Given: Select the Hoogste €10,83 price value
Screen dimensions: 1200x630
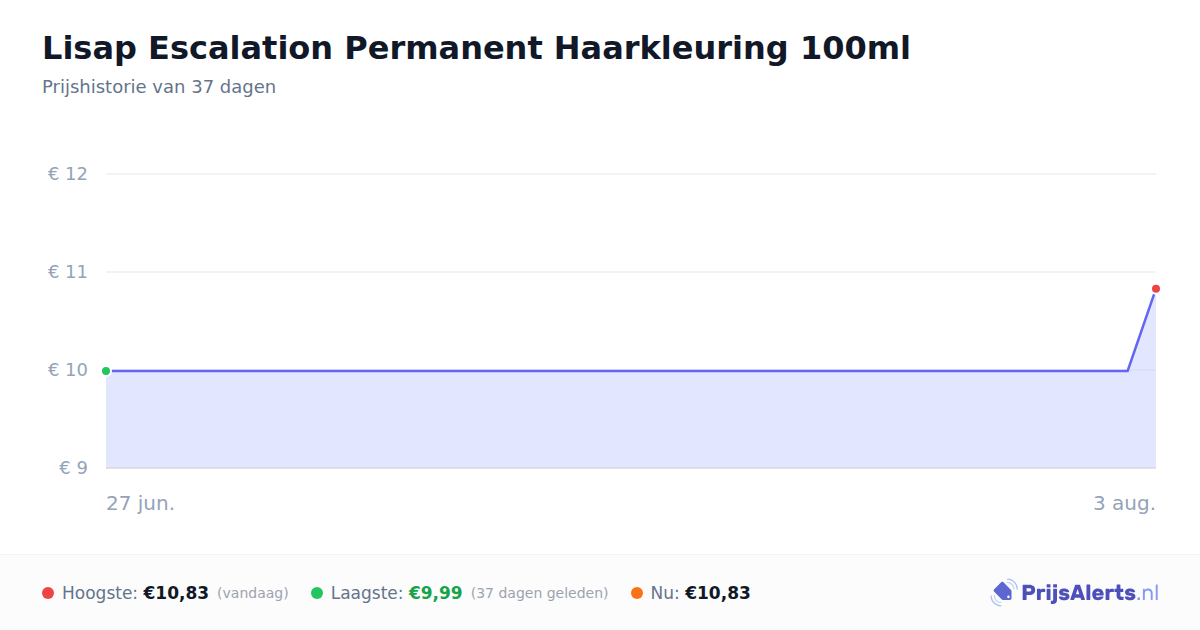Looking at the screenshot, I should click(x=176, y=593).
